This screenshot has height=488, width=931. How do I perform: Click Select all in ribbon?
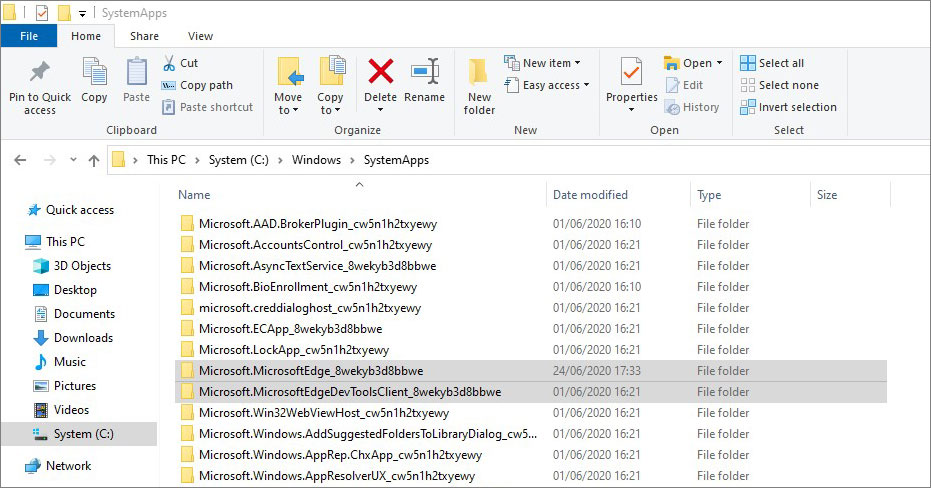[772, 63]
